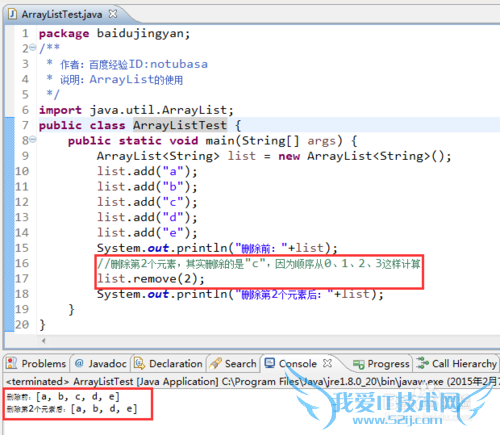Click line number 9 in the gutter

point(25,156)
